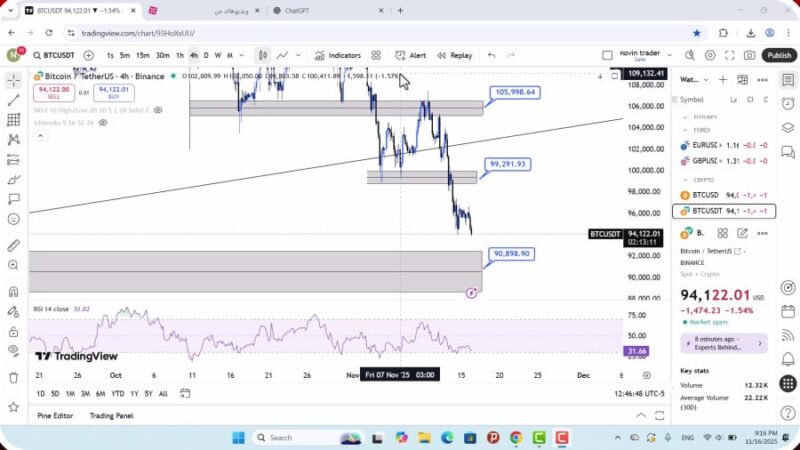The width and height of the screenshot is (800, 450).
Task: Select the brush drawing tool
Action: click(14, 180)
